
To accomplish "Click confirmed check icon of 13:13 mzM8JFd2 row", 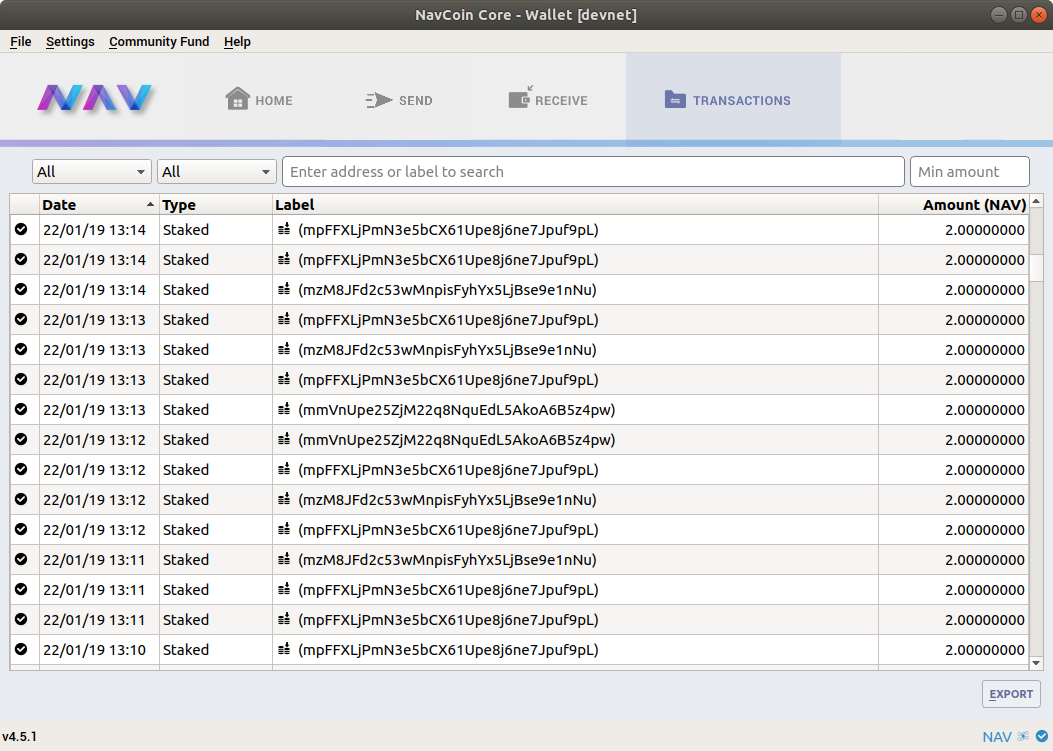I will (x=21, y=349).
